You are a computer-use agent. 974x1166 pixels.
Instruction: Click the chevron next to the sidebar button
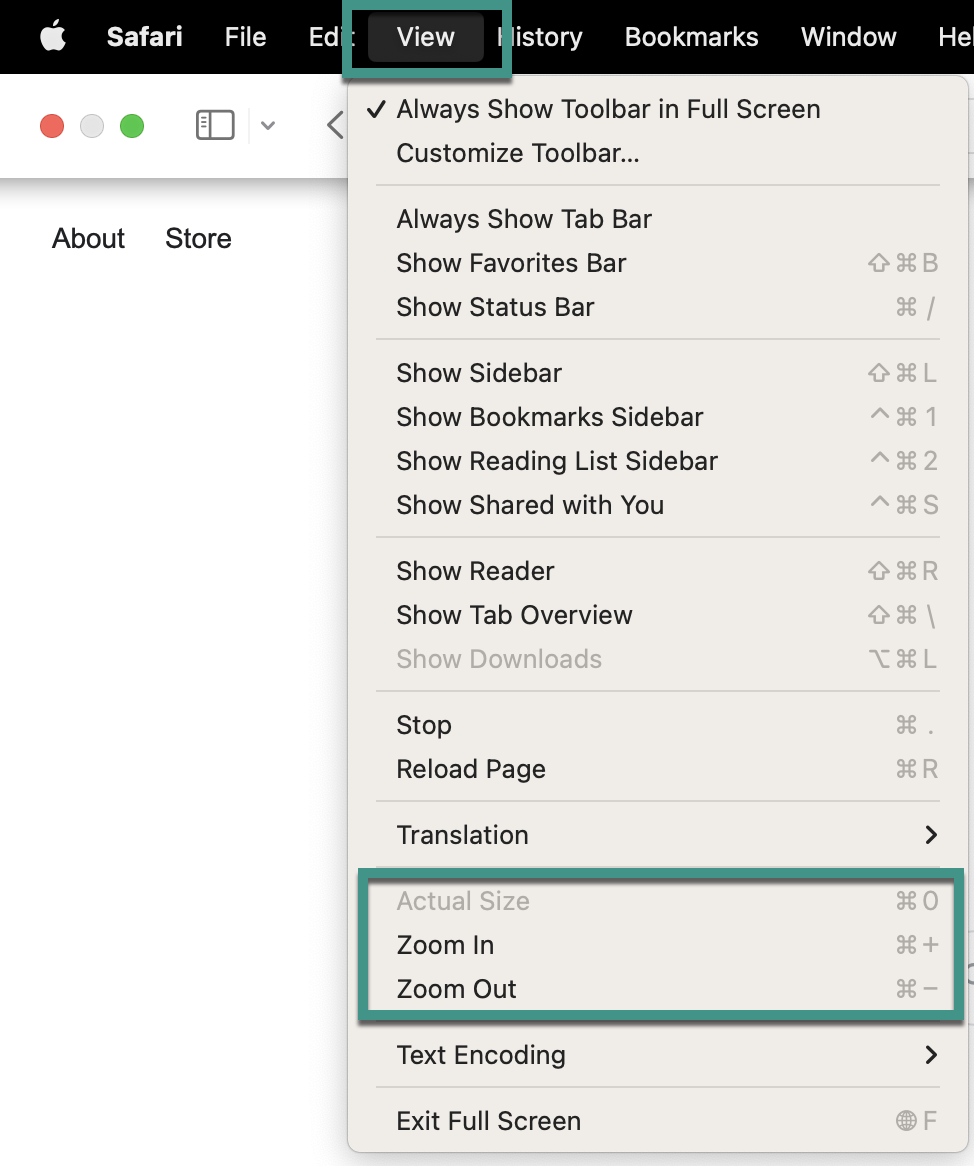tap(266, 125)
